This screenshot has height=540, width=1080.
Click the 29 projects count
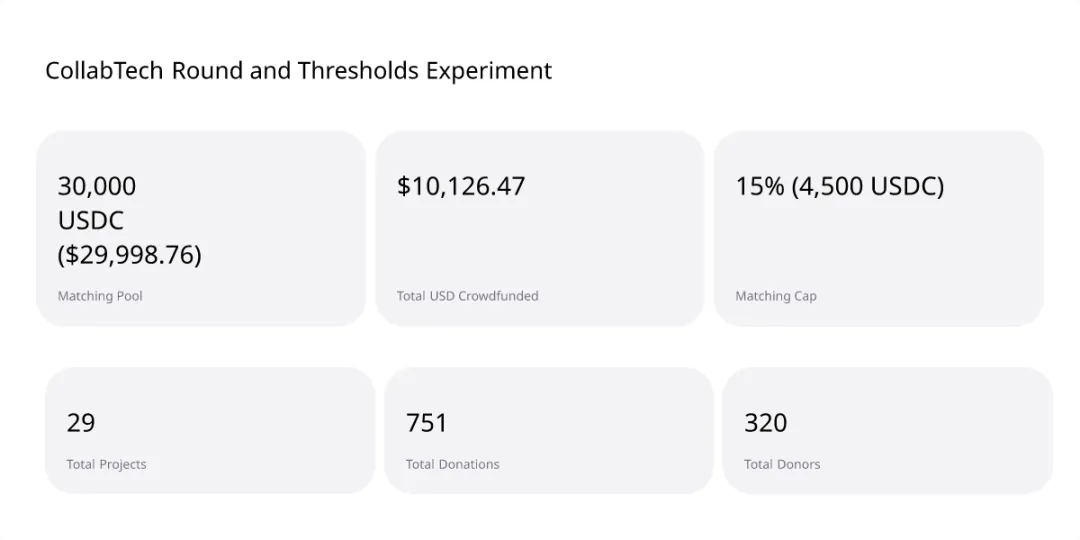[x=81, y=423]
